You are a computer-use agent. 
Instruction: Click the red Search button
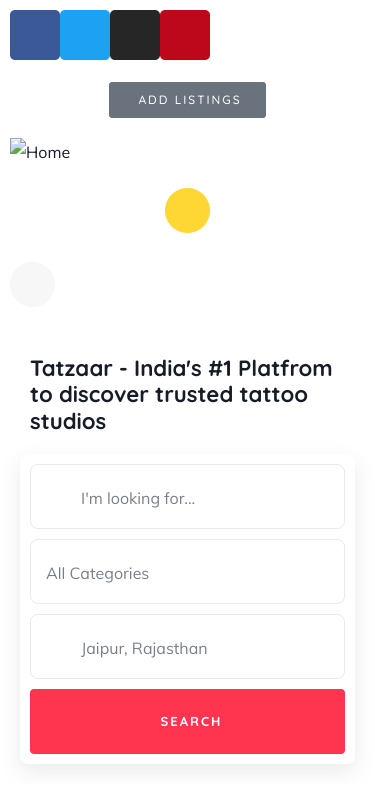click(x=188, y=721)
